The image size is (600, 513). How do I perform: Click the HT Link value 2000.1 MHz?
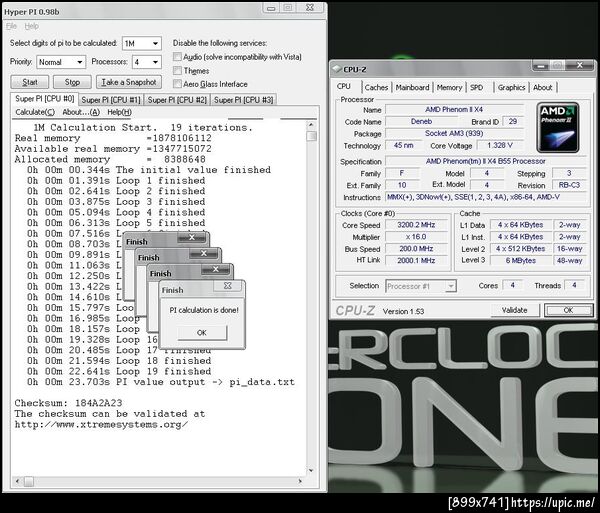coord(416,261)
